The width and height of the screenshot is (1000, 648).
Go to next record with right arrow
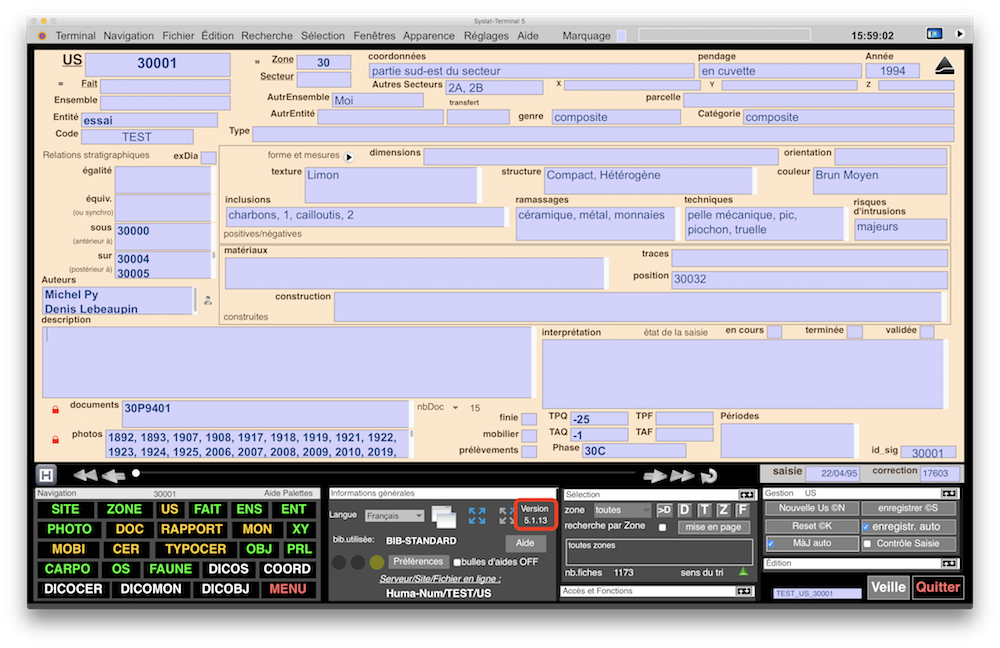(x=654, y=476)
